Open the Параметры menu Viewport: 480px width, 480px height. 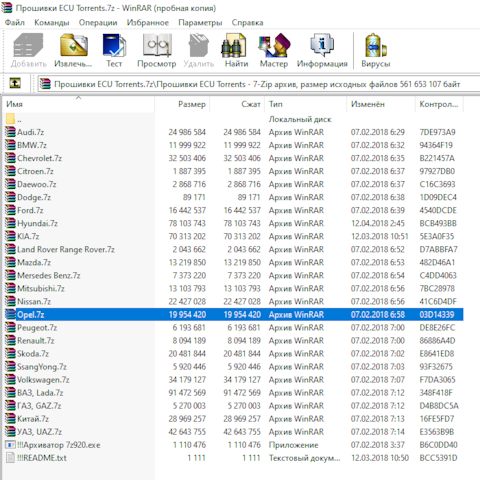point(200,23)
